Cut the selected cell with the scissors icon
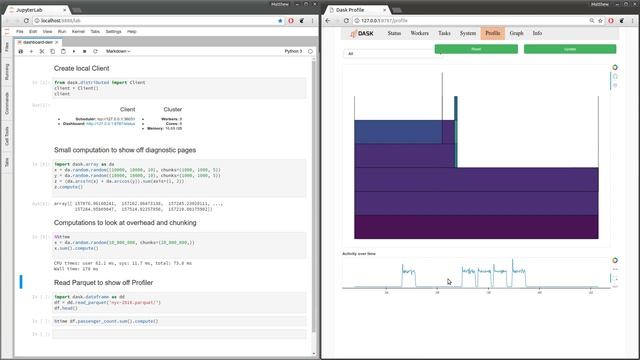 pos(42,51)
